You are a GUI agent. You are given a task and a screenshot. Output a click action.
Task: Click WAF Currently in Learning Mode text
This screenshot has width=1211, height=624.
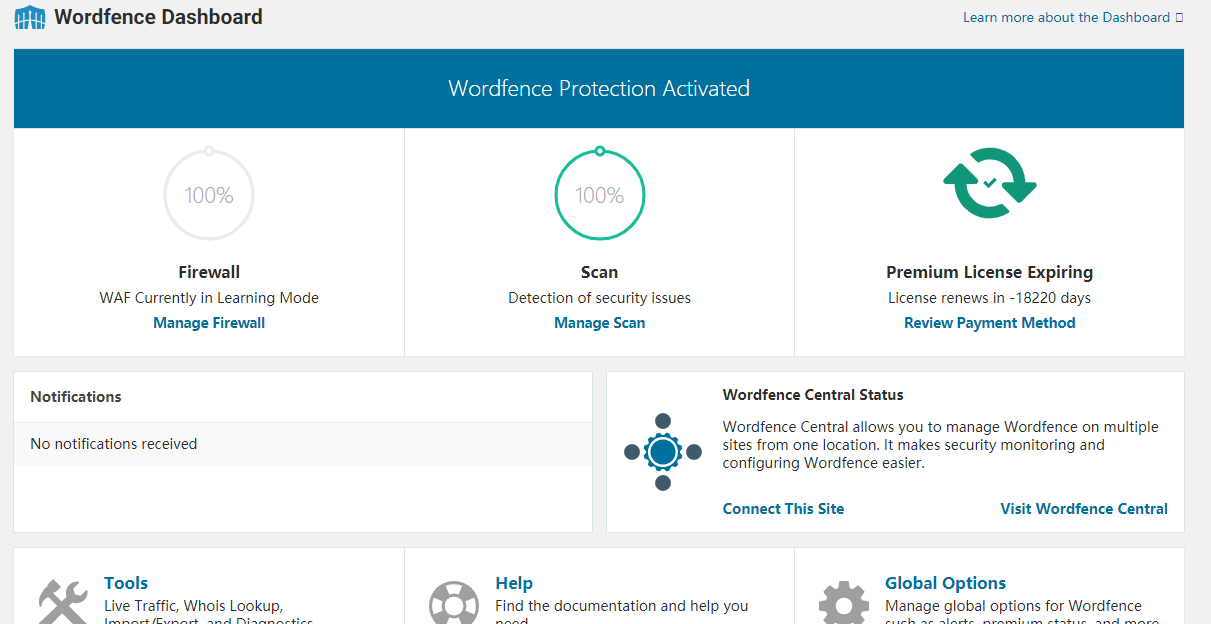(209, 298)
